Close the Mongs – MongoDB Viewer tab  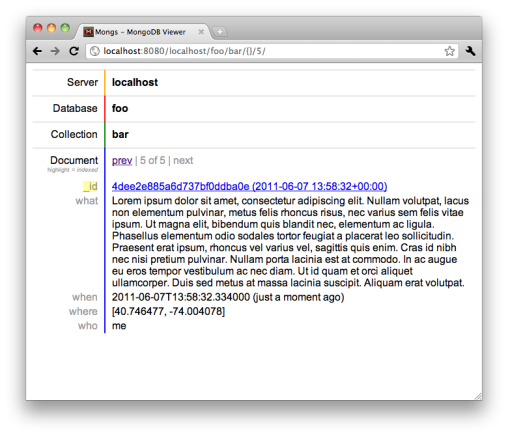click(201, 32)
